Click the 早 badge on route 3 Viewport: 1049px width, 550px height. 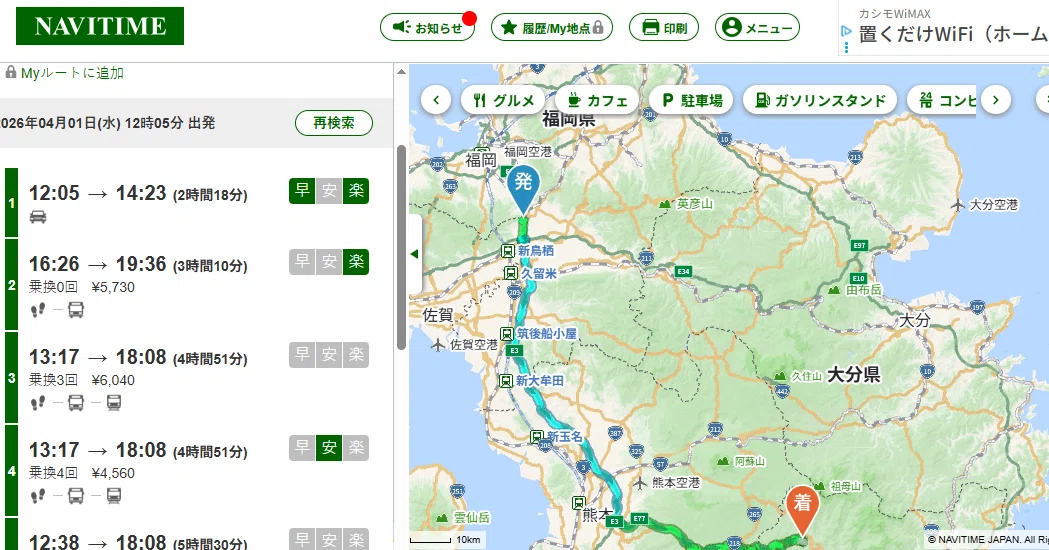[302, 355]
